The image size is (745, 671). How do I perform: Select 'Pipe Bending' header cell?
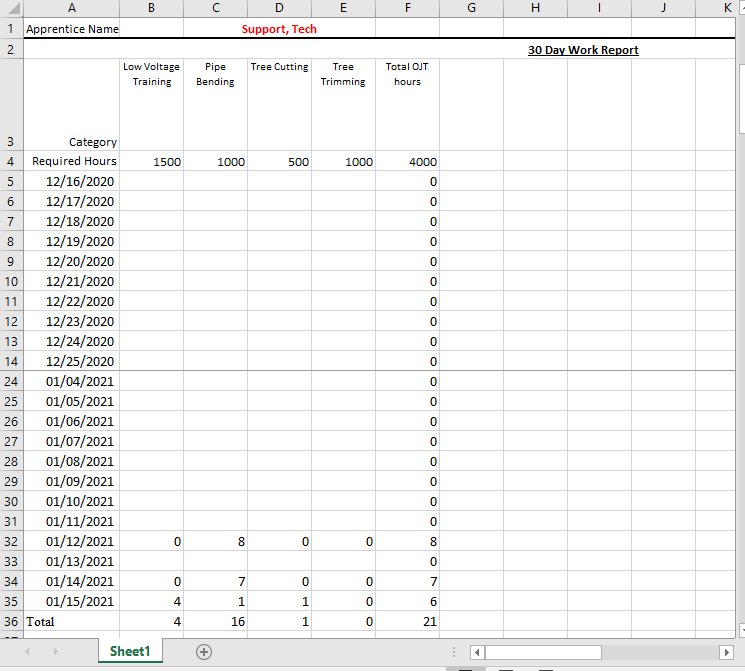click(x=216, y=105)
